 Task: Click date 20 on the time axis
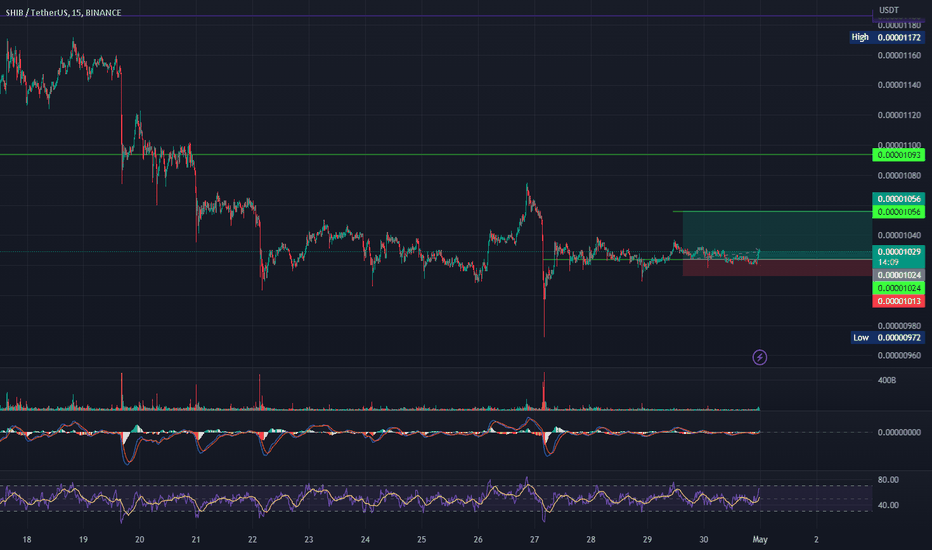click(140, 540)
